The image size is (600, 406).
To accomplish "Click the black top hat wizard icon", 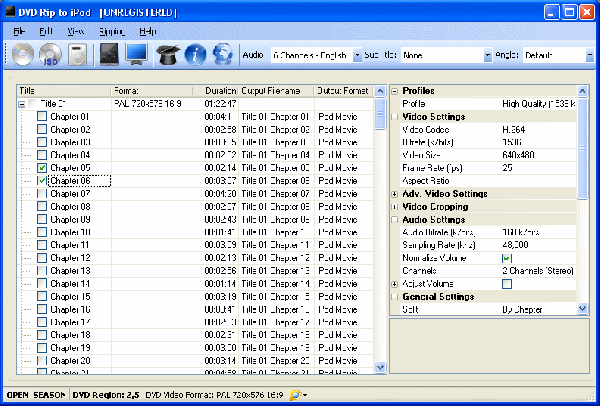I will pos(167,54).
